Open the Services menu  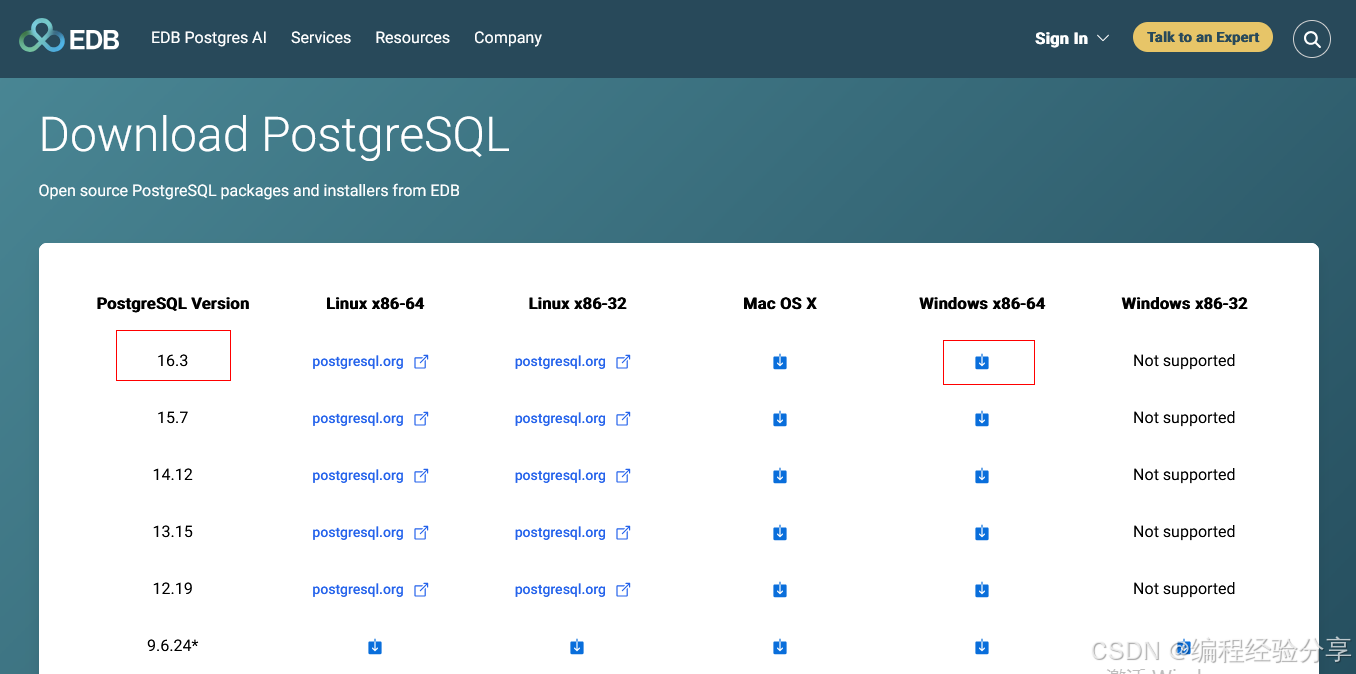pos(321,38)
